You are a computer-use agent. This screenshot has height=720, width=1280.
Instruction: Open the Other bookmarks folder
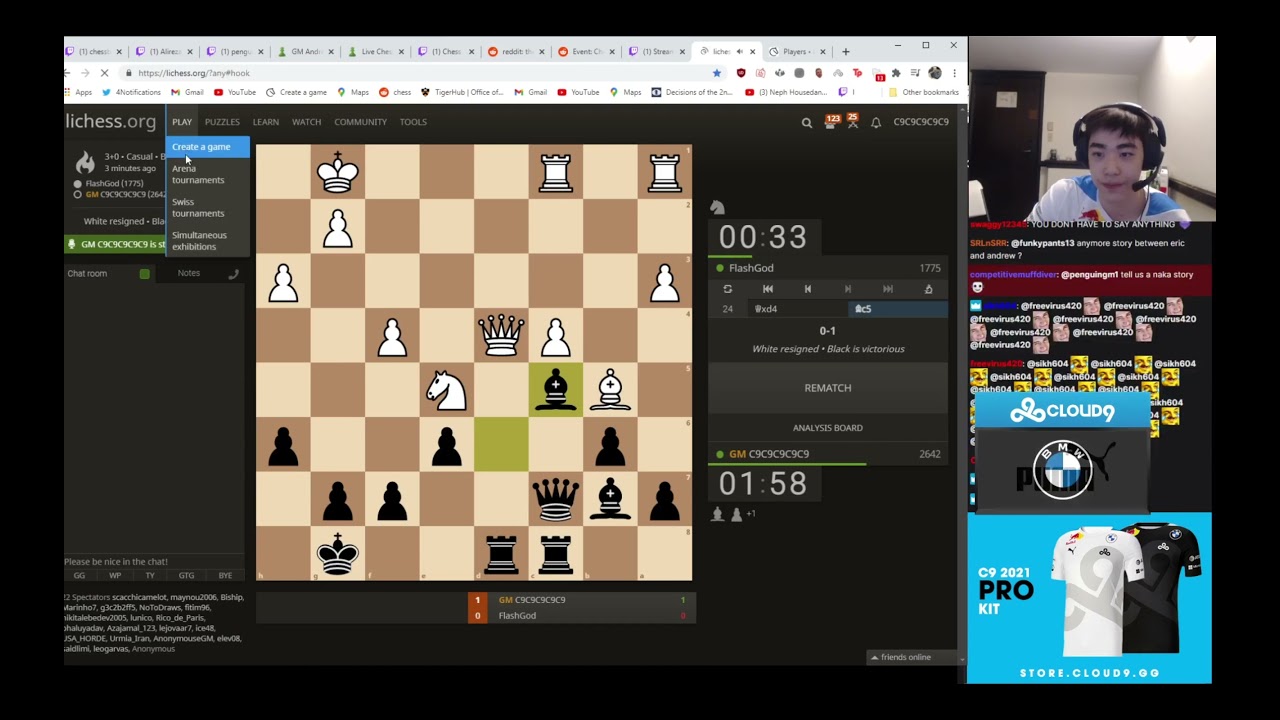pos(924,92)
